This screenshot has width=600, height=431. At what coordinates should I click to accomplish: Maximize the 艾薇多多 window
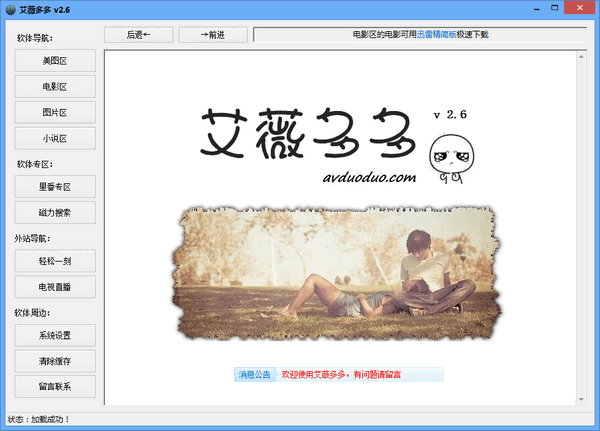click(554, 8)
